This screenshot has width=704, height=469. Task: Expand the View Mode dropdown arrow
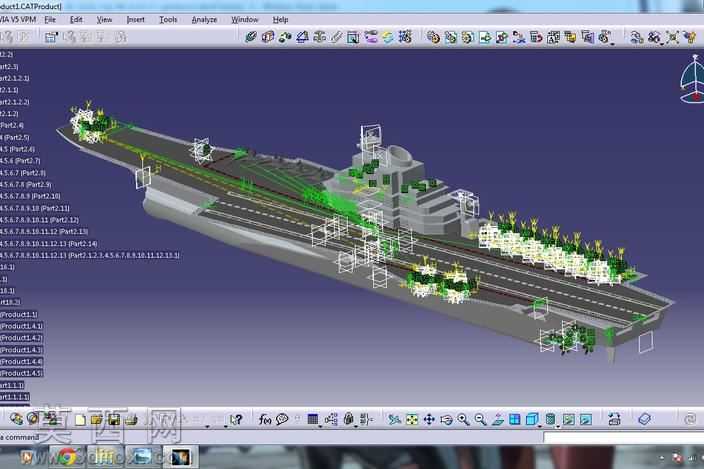(x=558, y=425)
